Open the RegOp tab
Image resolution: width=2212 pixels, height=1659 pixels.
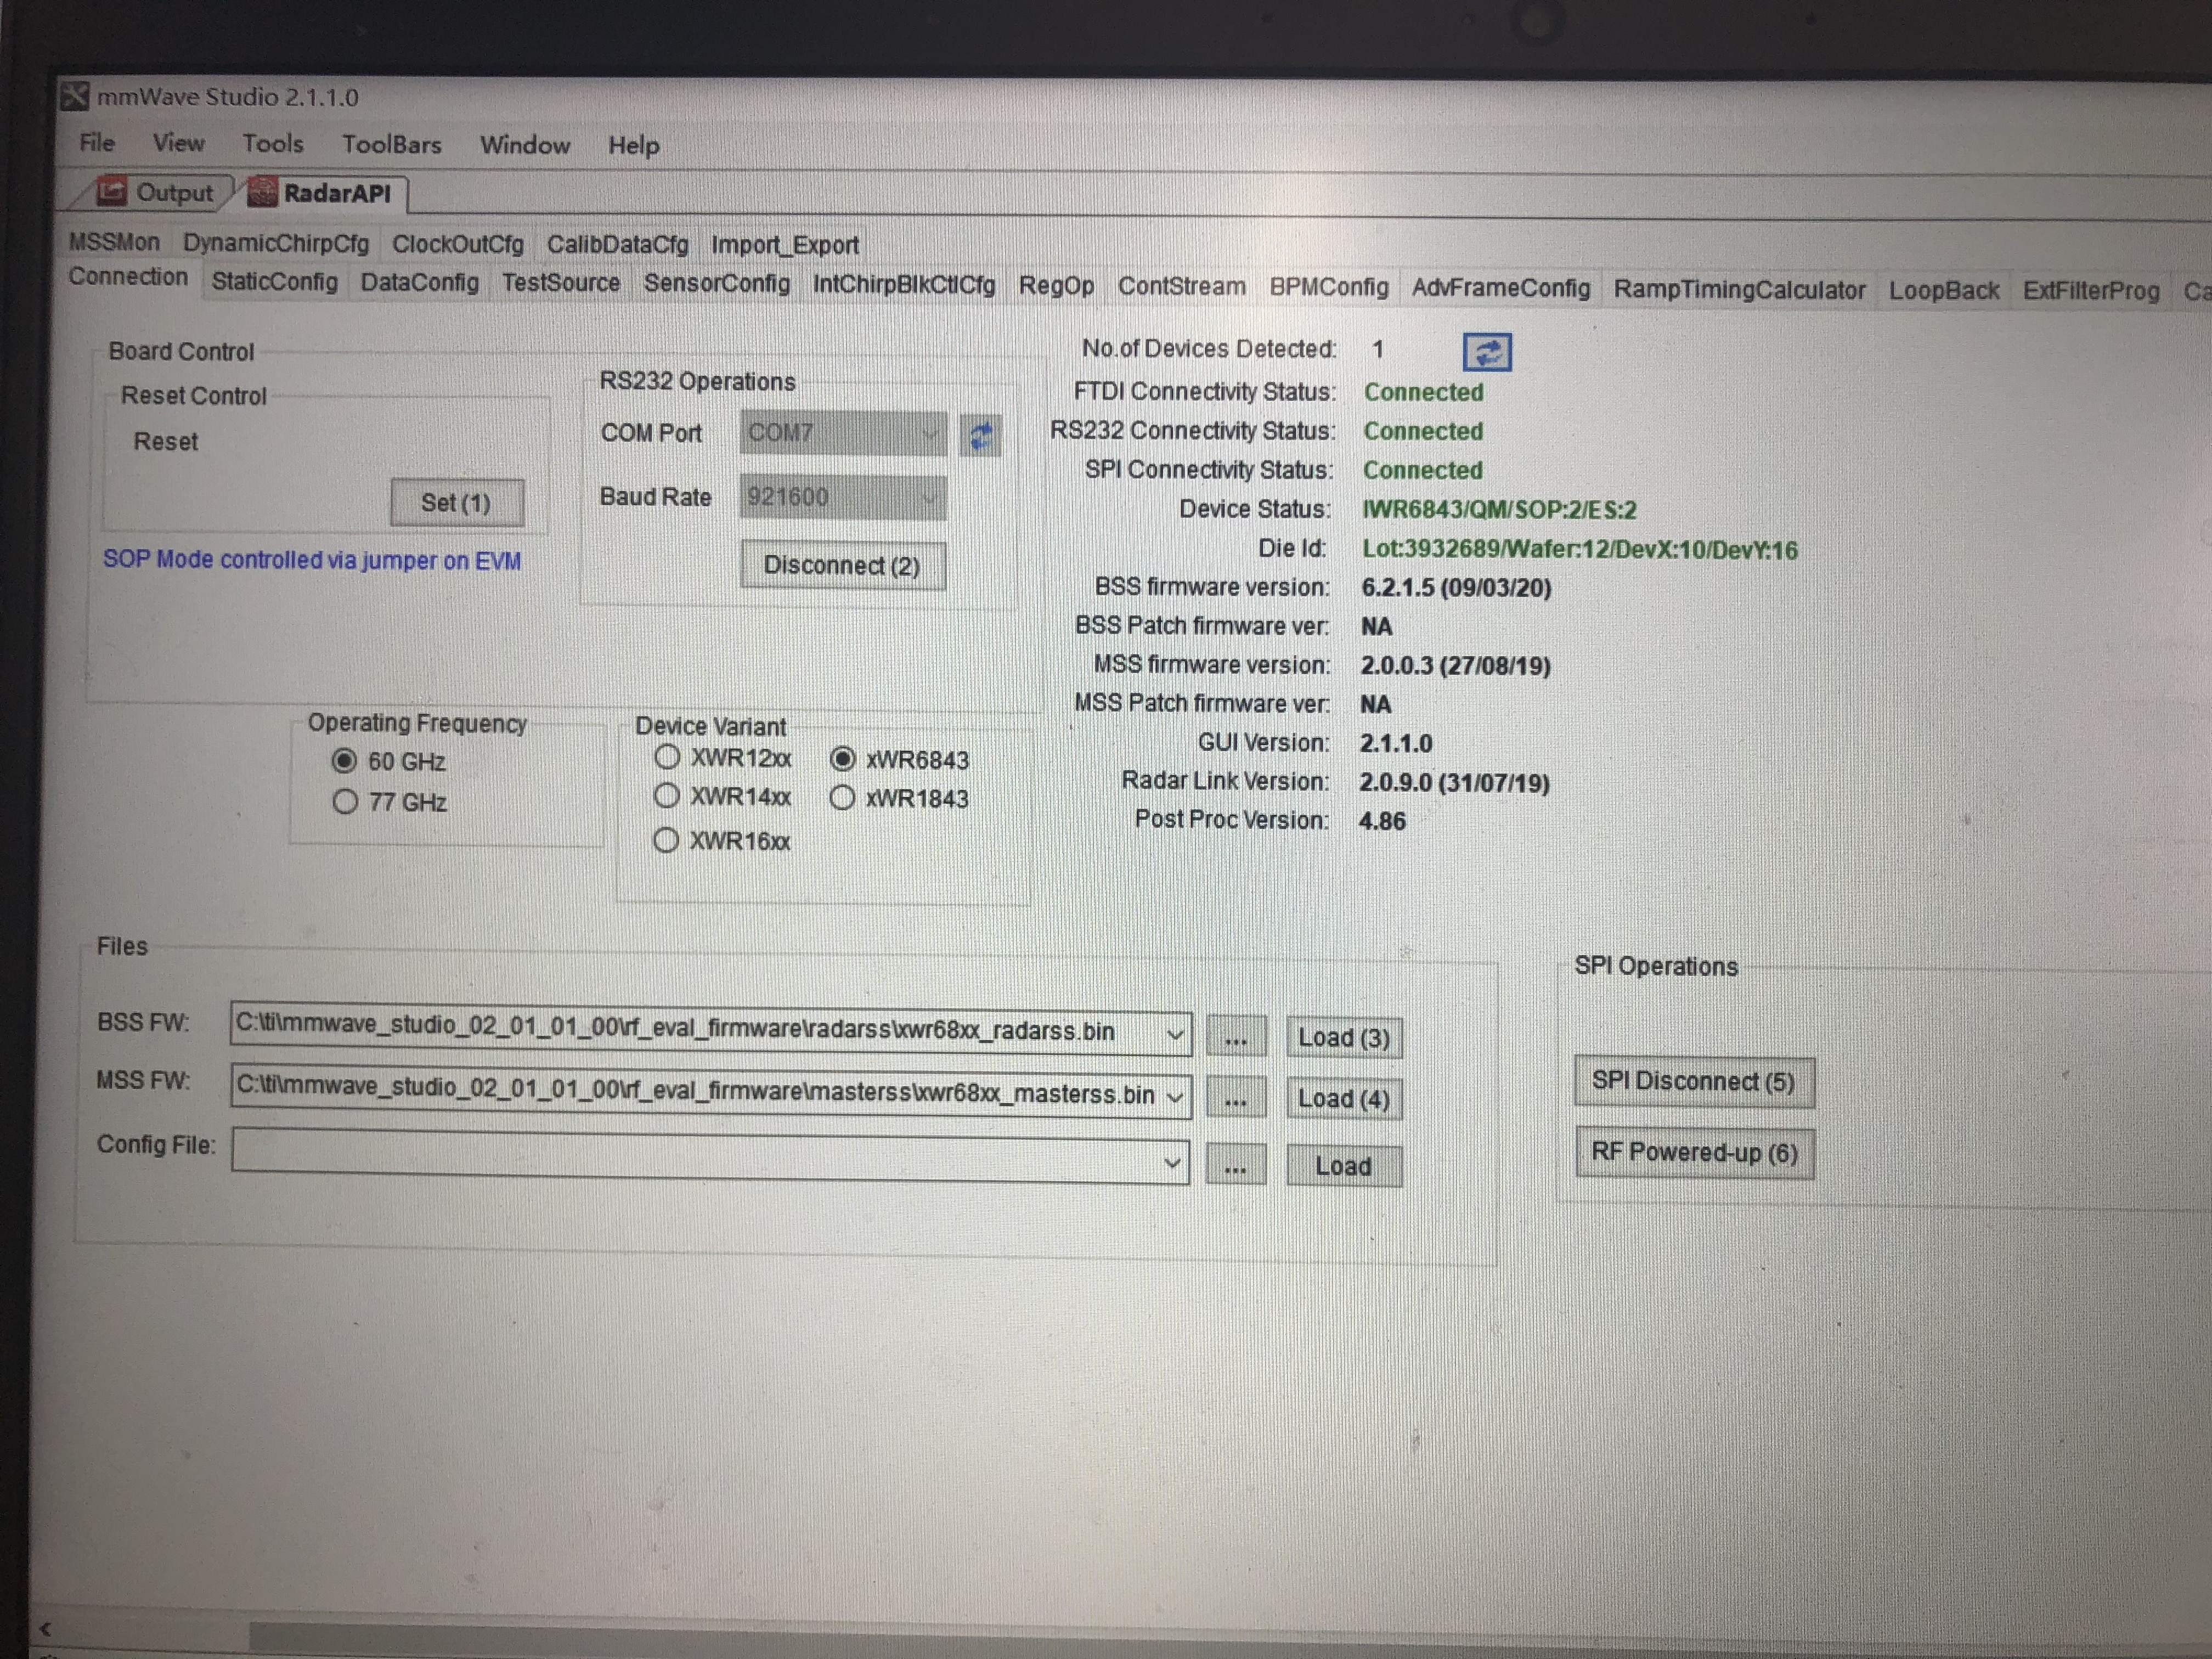tap(1056, 286)
